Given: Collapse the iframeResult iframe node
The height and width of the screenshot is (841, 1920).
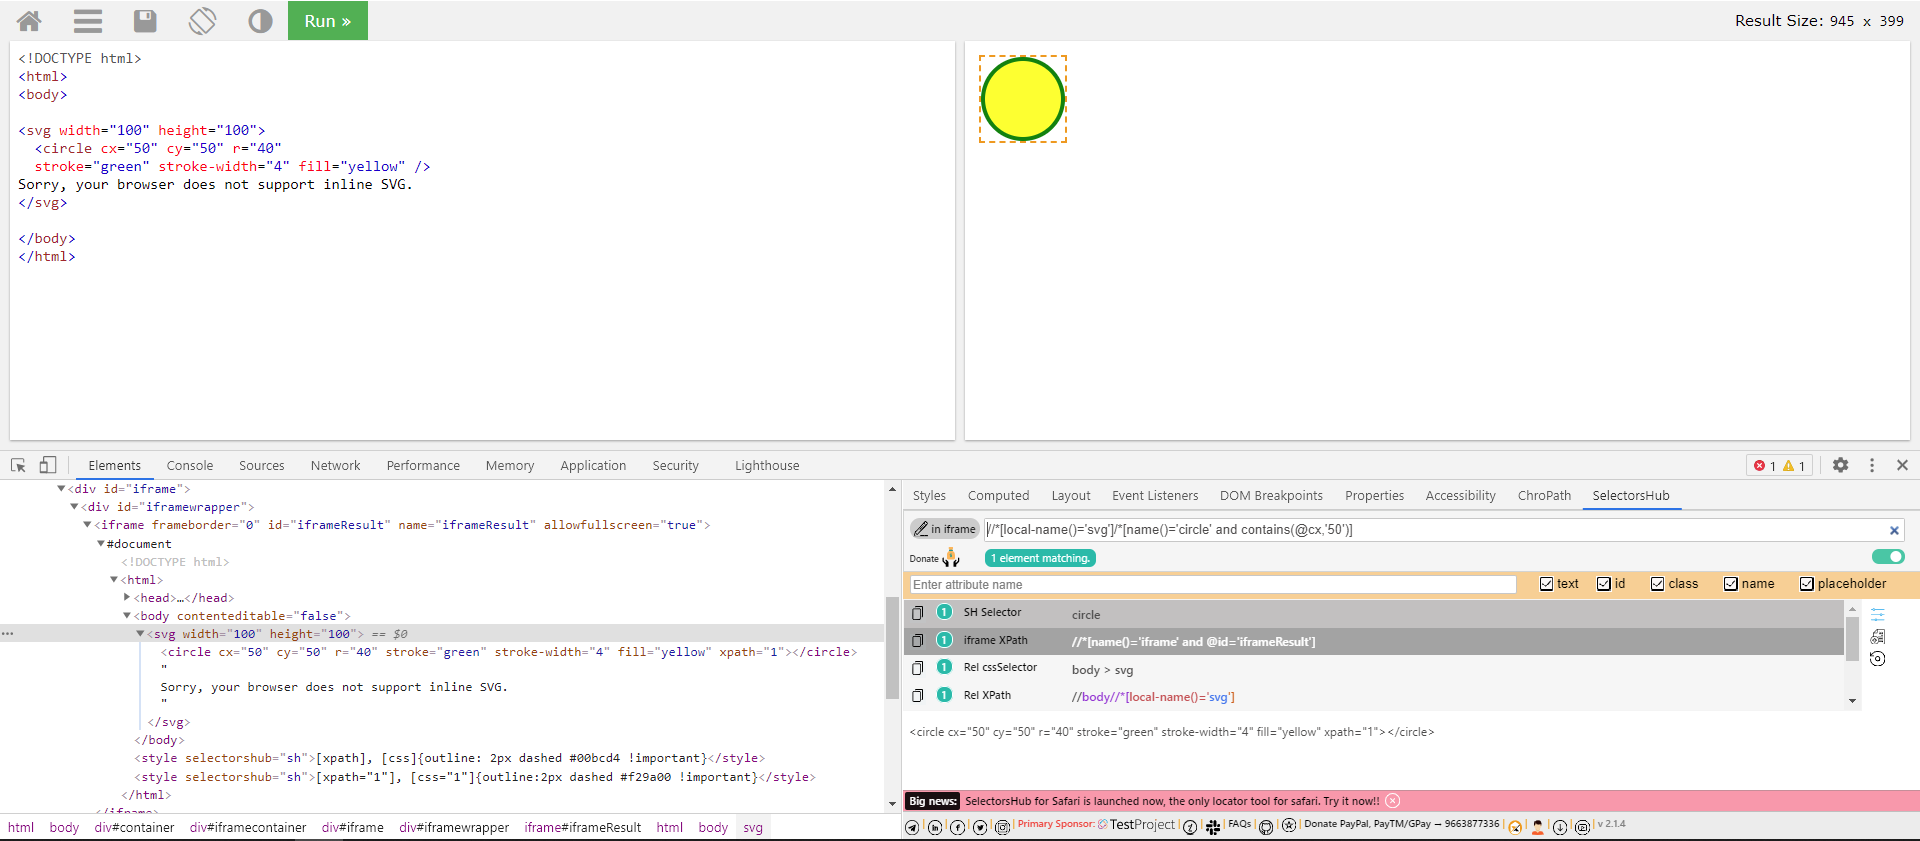Looking at the screenshot, I should click(x=87, y=525).
